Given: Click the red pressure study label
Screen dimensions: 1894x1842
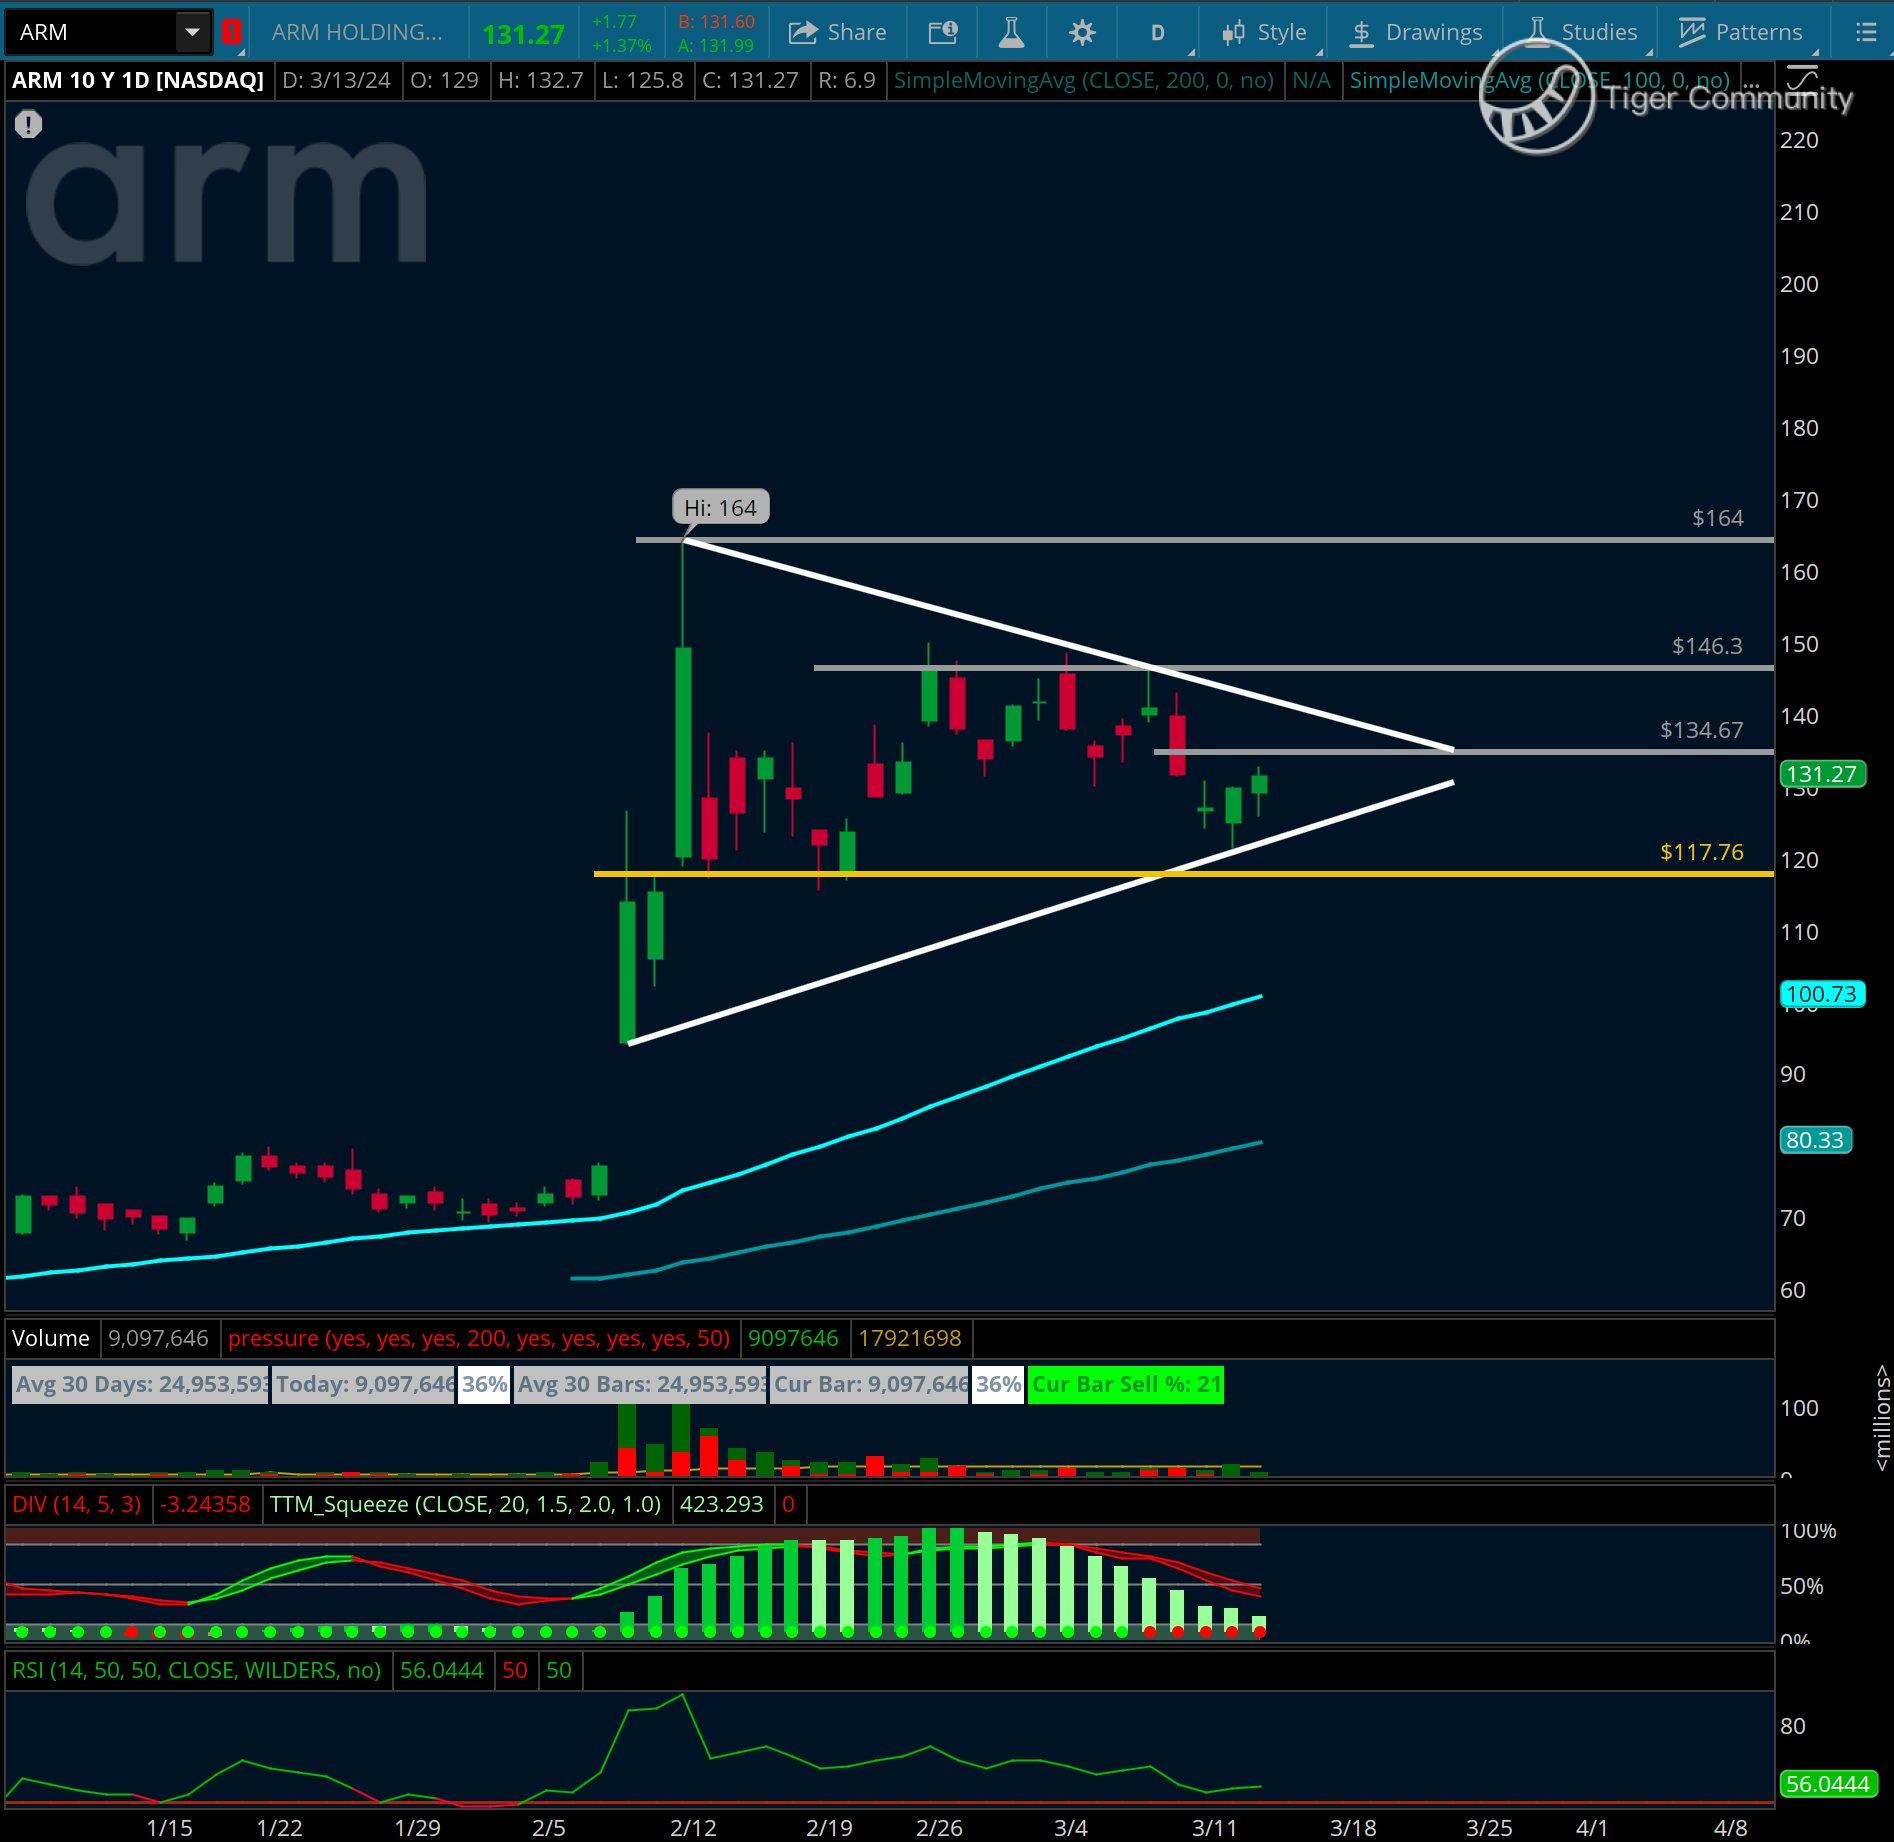Looking at the screenshot, I should (479, 1338).
